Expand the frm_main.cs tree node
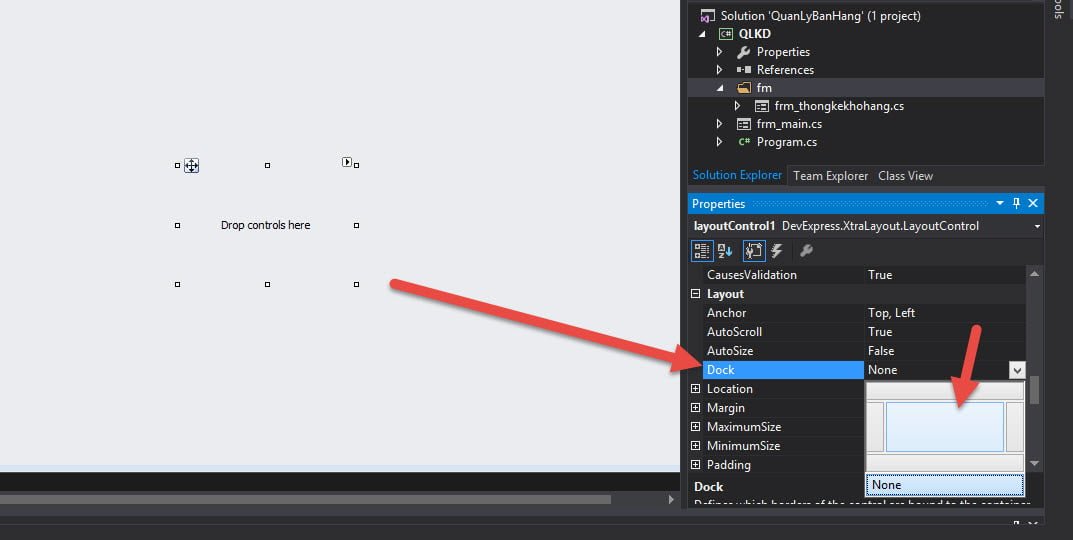 click(719, 124)
